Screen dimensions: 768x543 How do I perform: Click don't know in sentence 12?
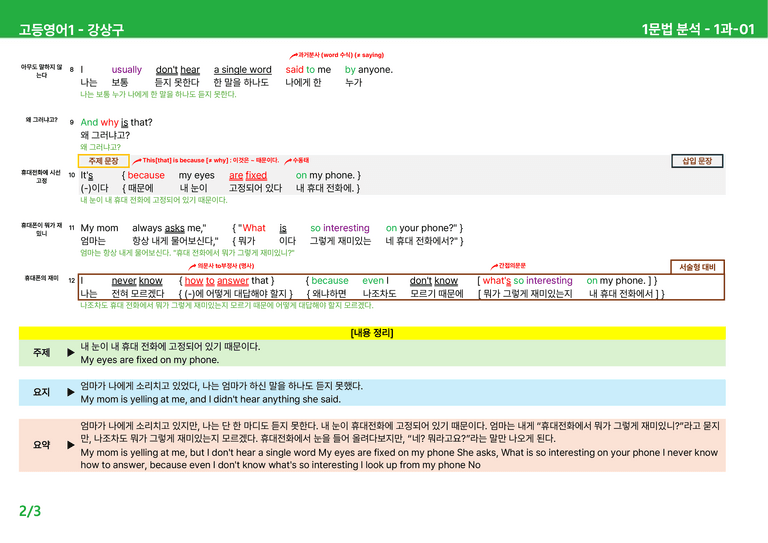click(x=433, y=281)
